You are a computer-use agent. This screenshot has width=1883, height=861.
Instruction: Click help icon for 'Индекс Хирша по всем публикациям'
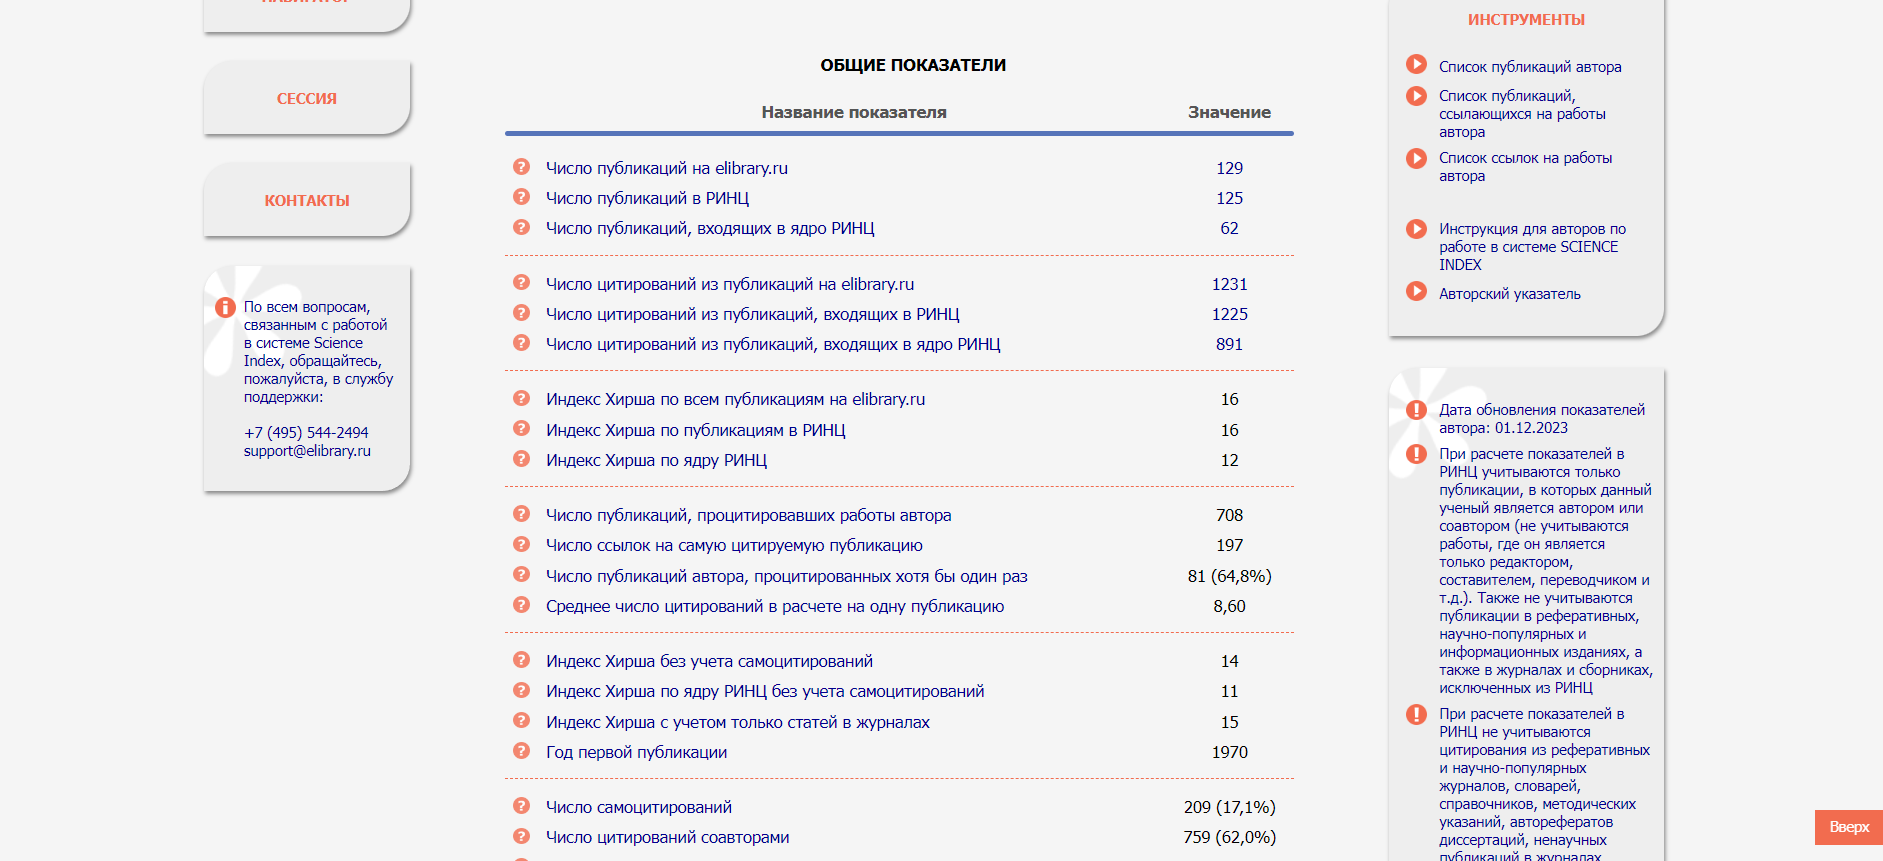tap(521, 398)
